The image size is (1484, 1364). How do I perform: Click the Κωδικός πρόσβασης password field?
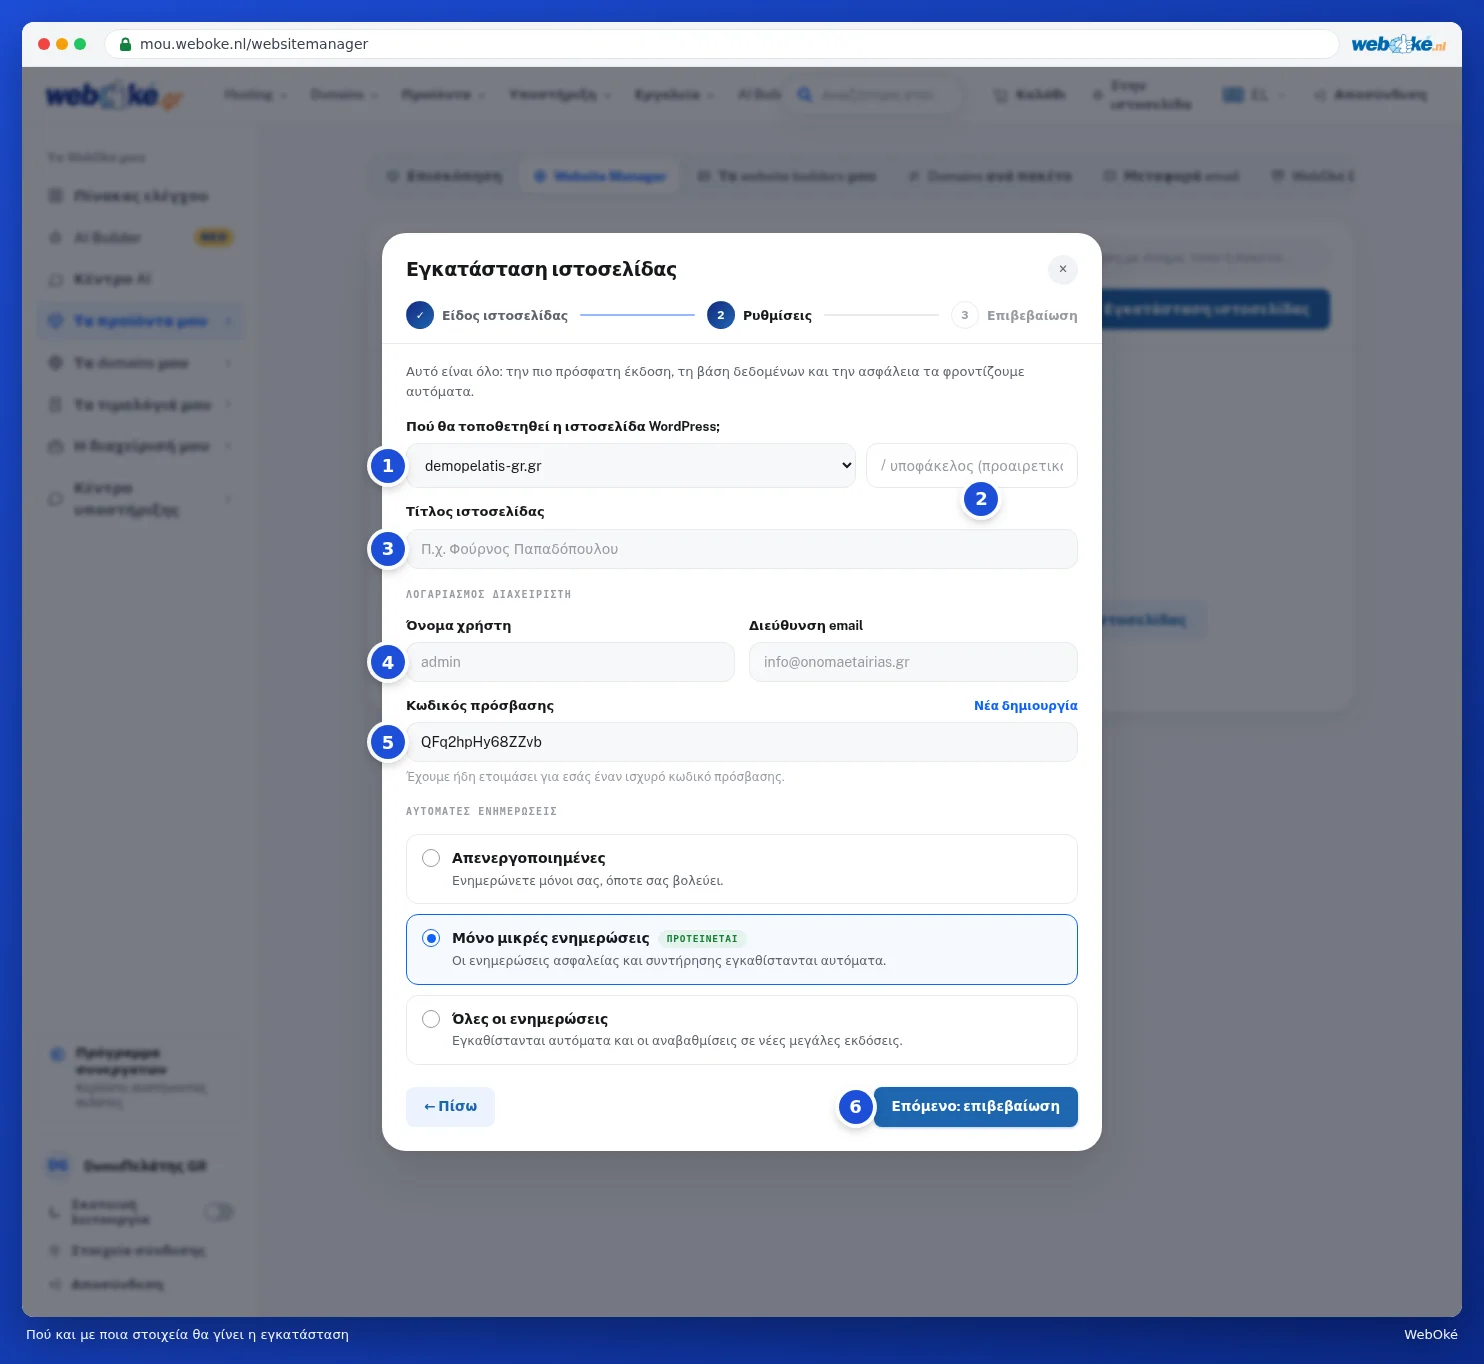[742, 742]
